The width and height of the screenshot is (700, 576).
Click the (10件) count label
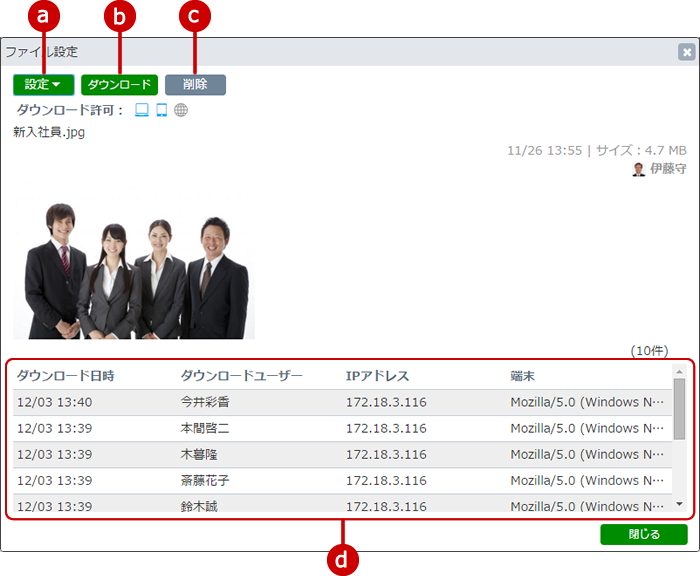(x=650, y=351)
